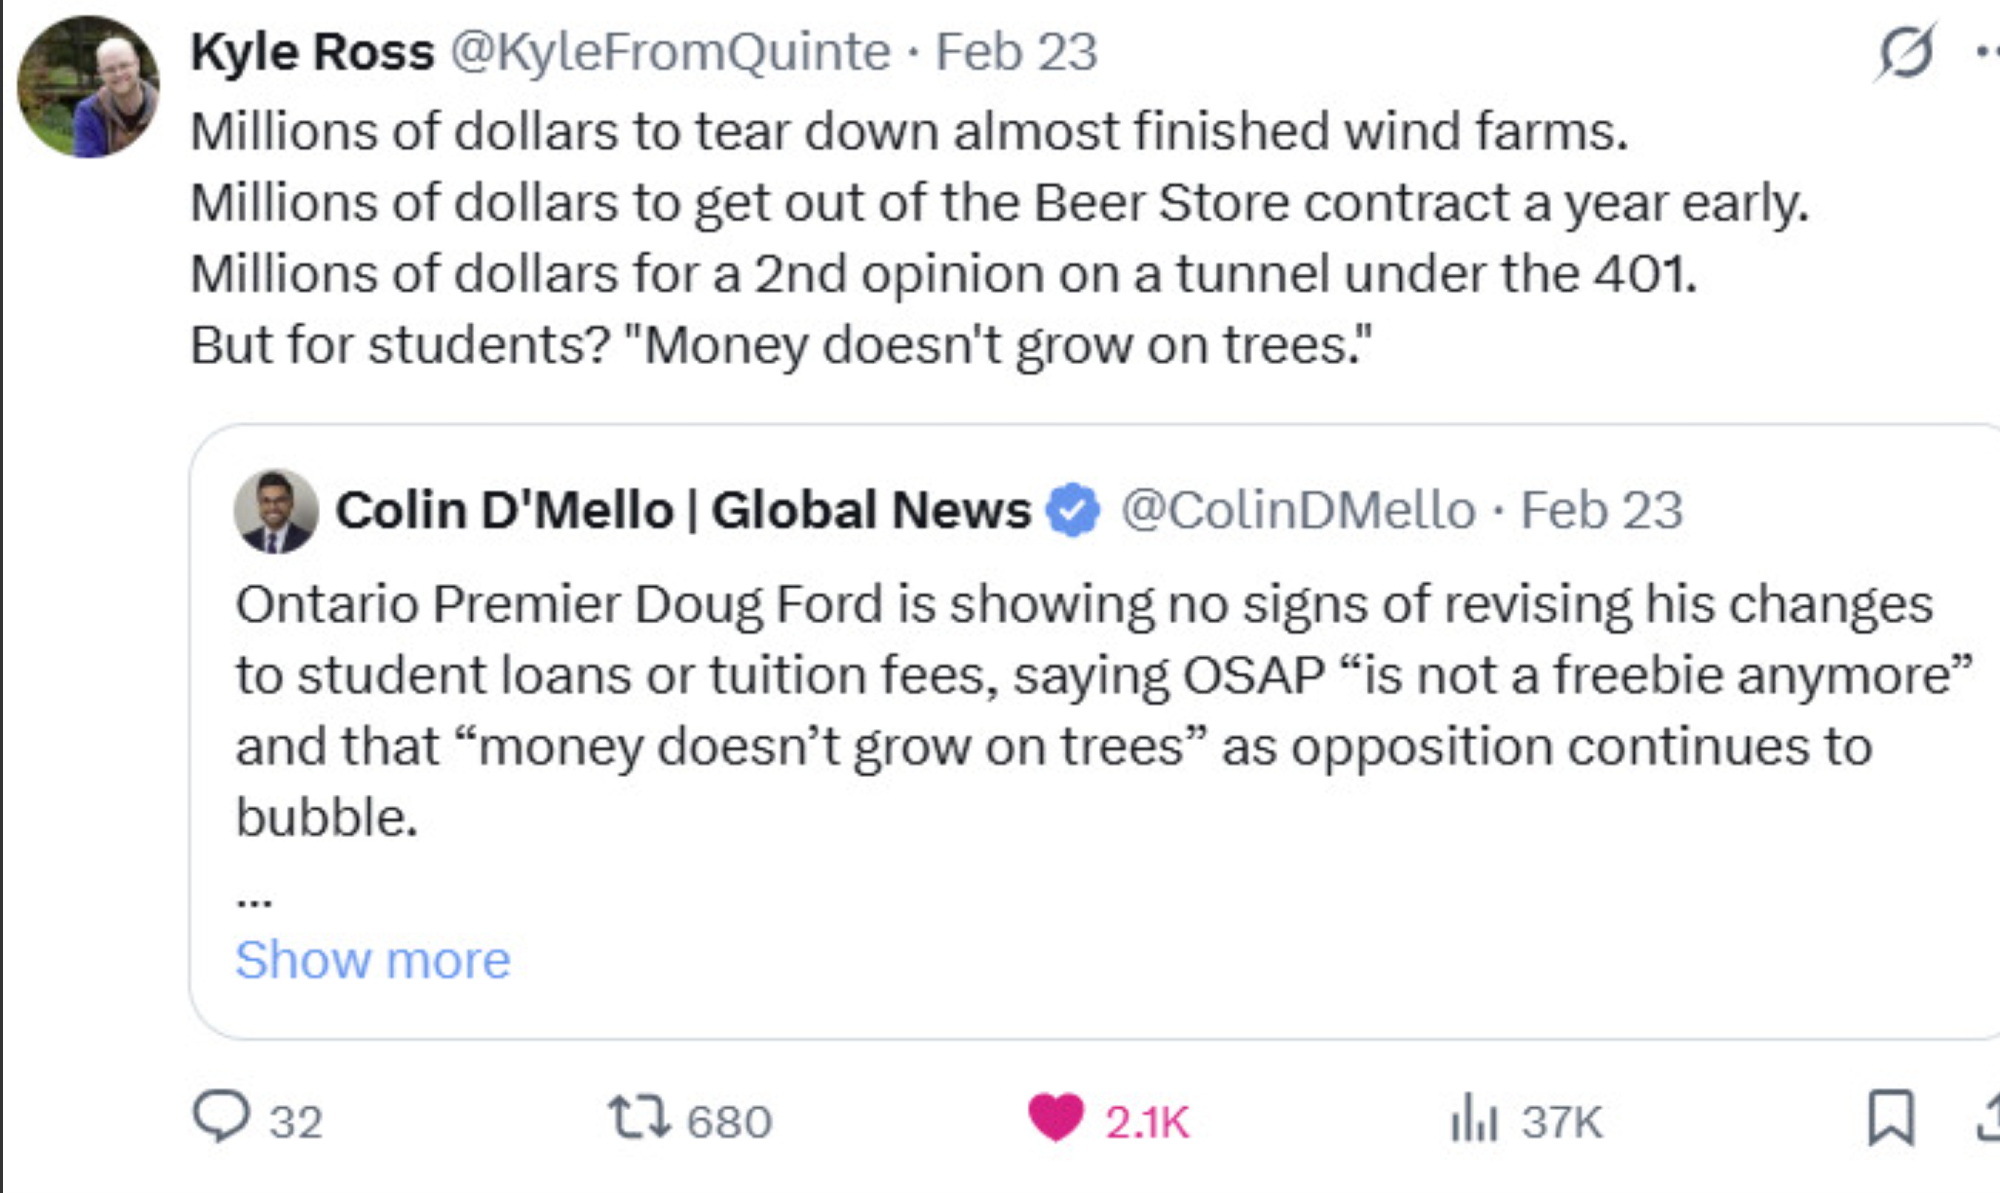The image size is (2000, 1193).
Task: Click the blue verified badge icon
Action: pyautogui.click(x=1073, y=510)
